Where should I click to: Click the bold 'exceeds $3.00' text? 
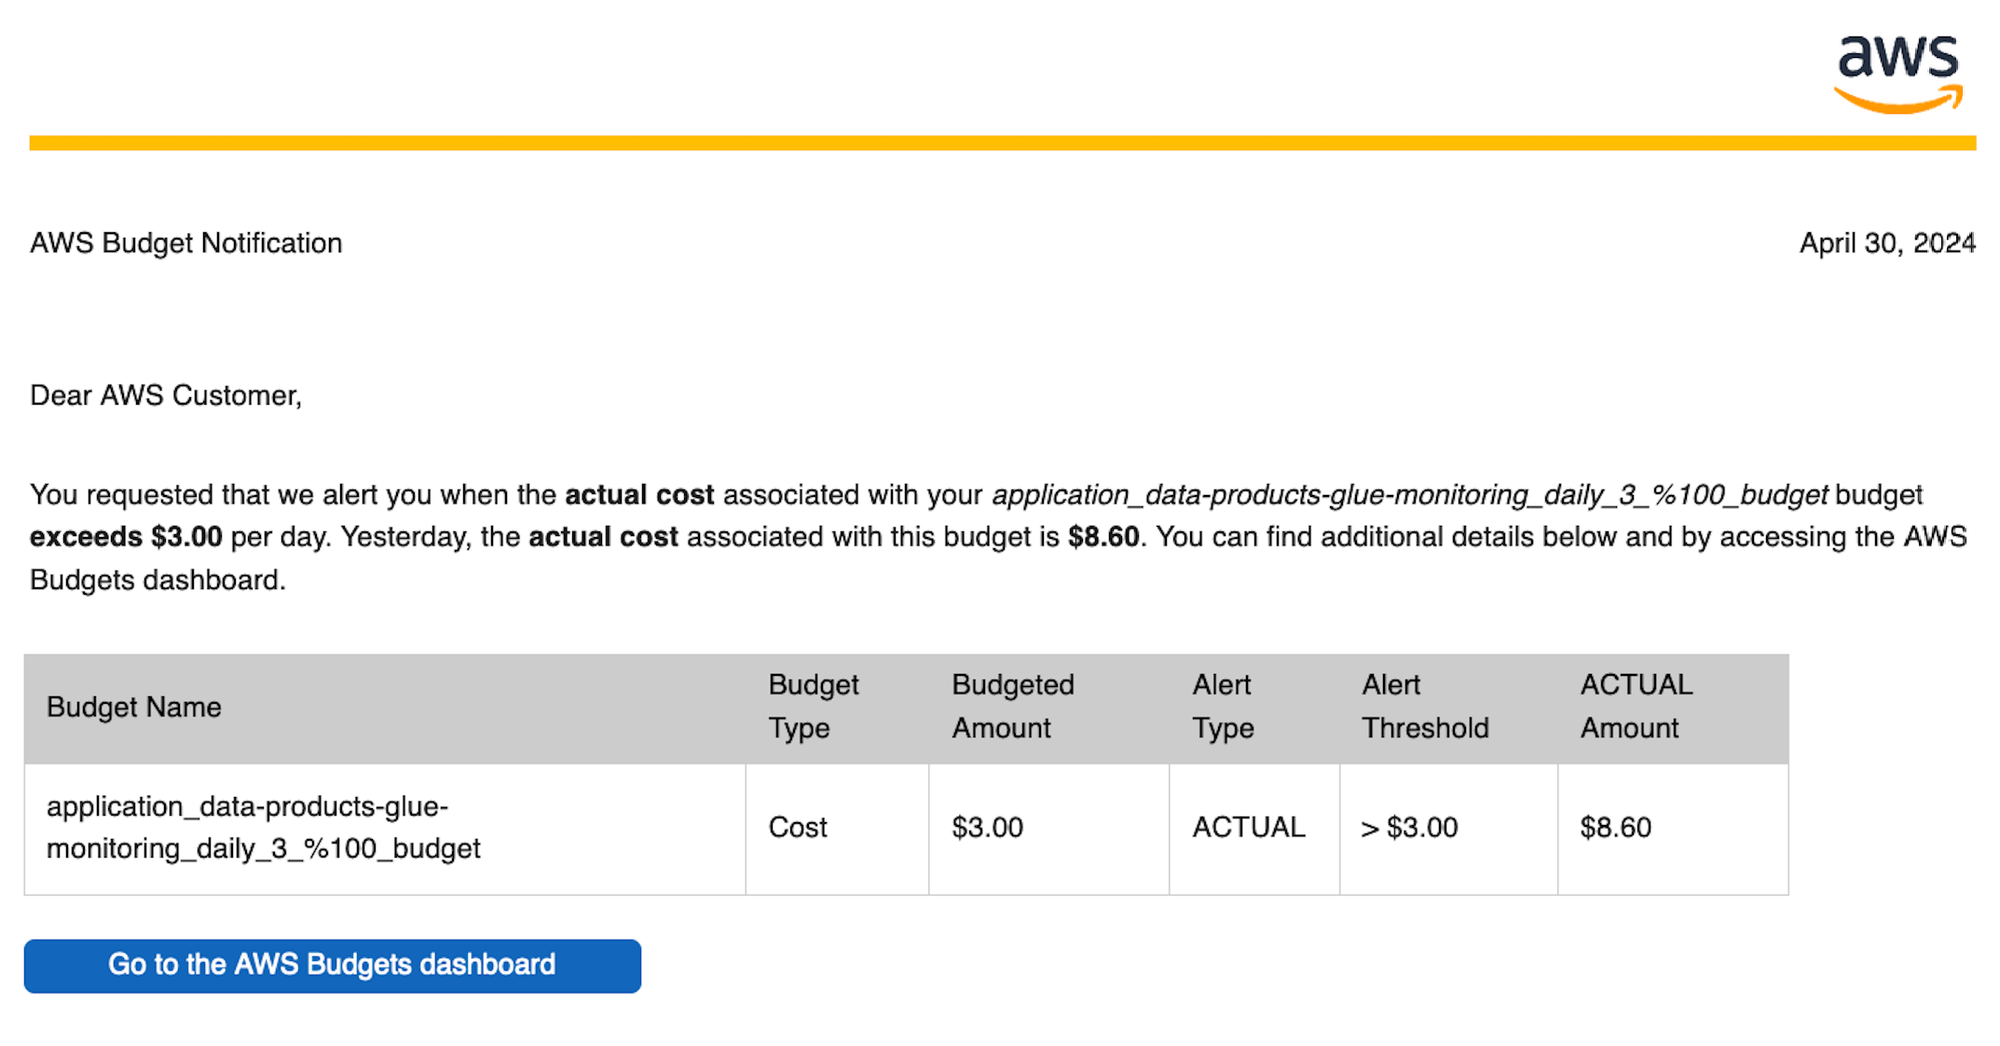[126, 537]
